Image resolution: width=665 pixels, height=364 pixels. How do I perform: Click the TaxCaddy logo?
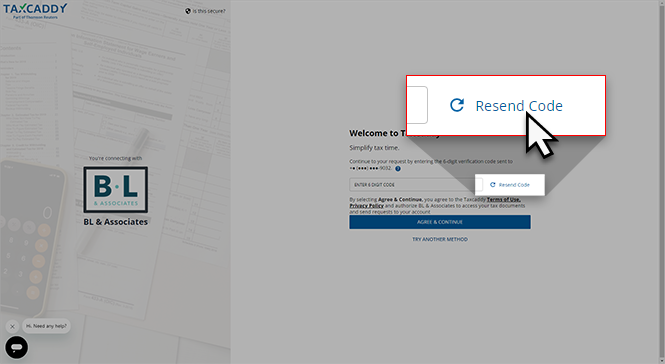(x=35, y=11)
